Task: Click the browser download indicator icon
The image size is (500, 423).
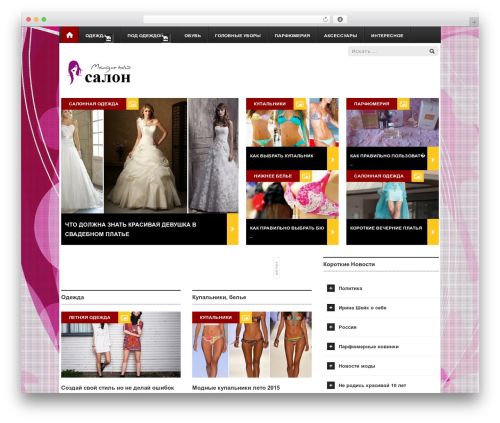Action: 340,19
